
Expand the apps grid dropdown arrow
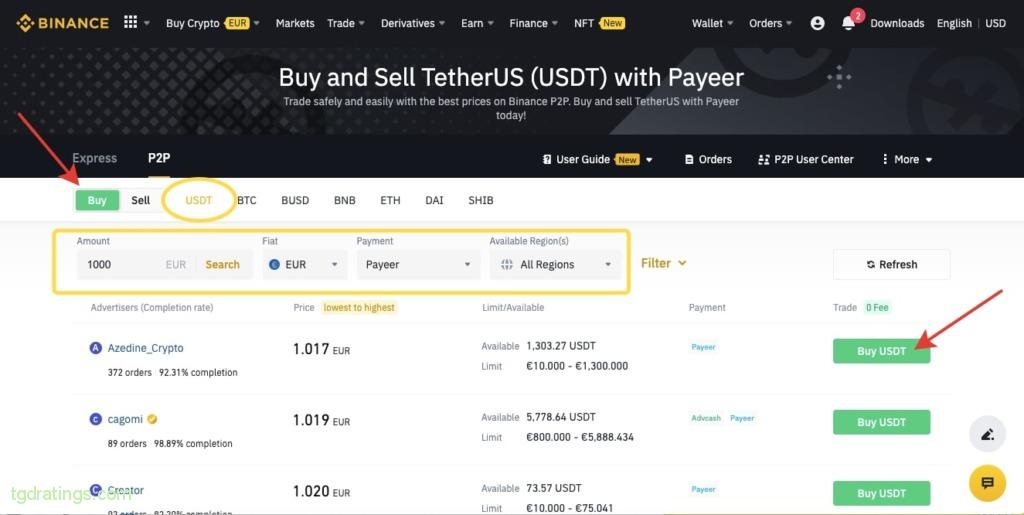147,23
